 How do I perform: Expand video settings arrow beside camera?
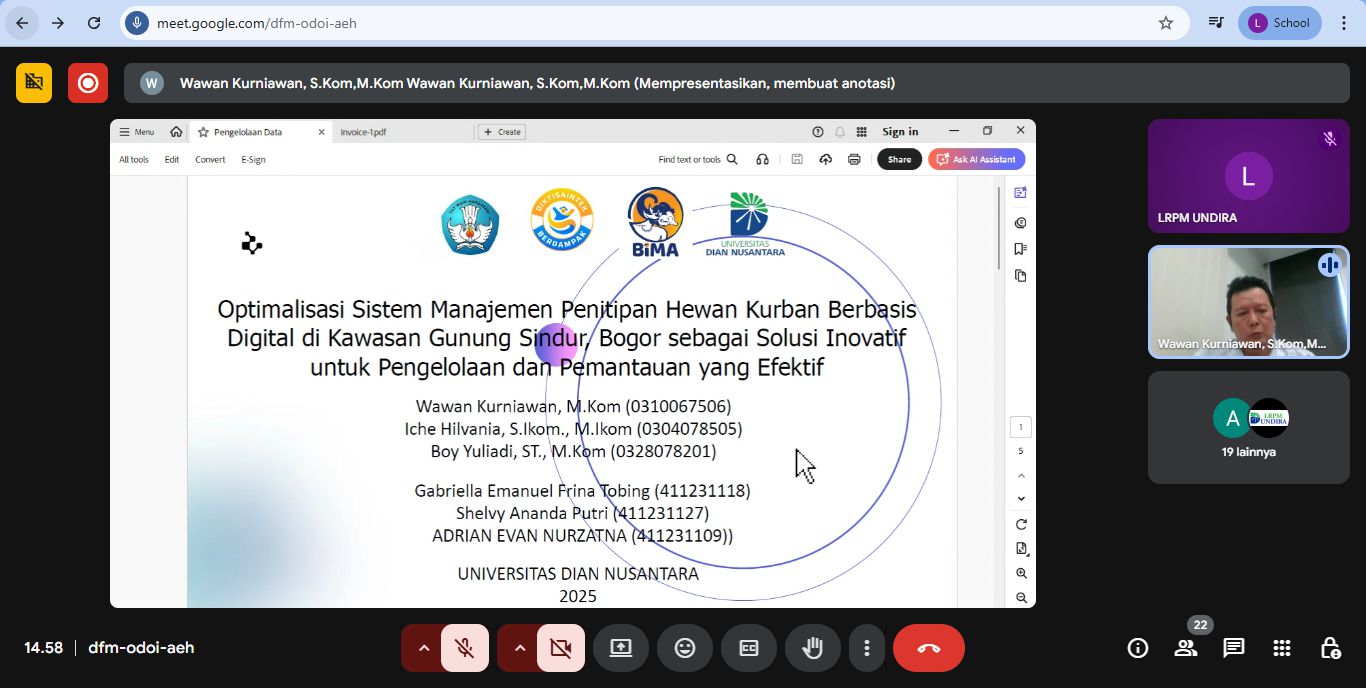click(519, 648)
